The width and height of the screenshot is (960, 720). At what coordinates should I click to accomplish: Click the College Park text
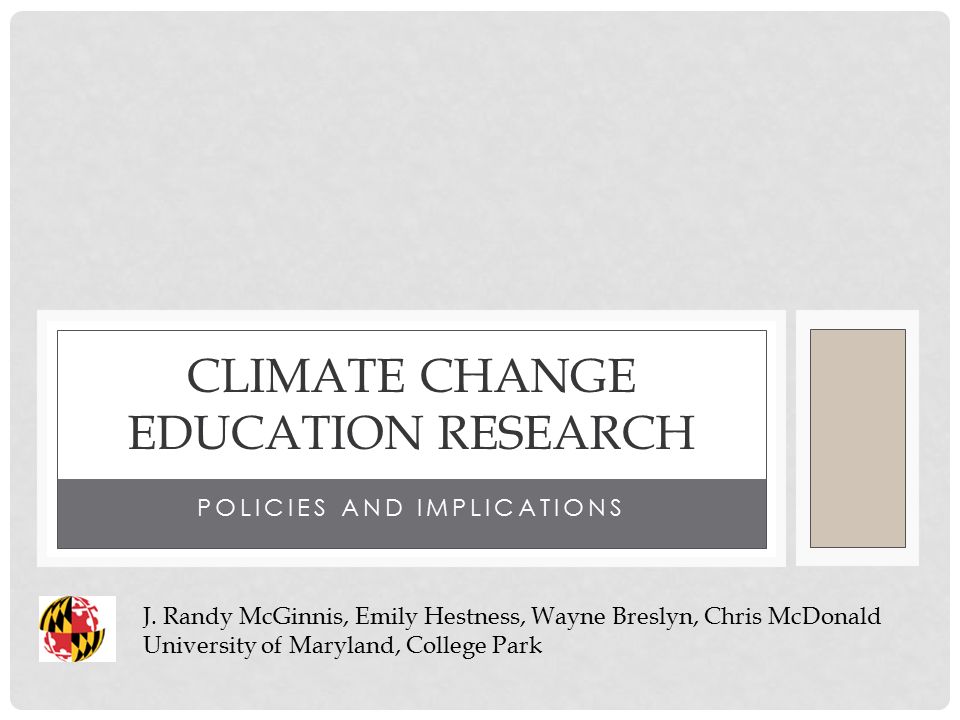474,645
